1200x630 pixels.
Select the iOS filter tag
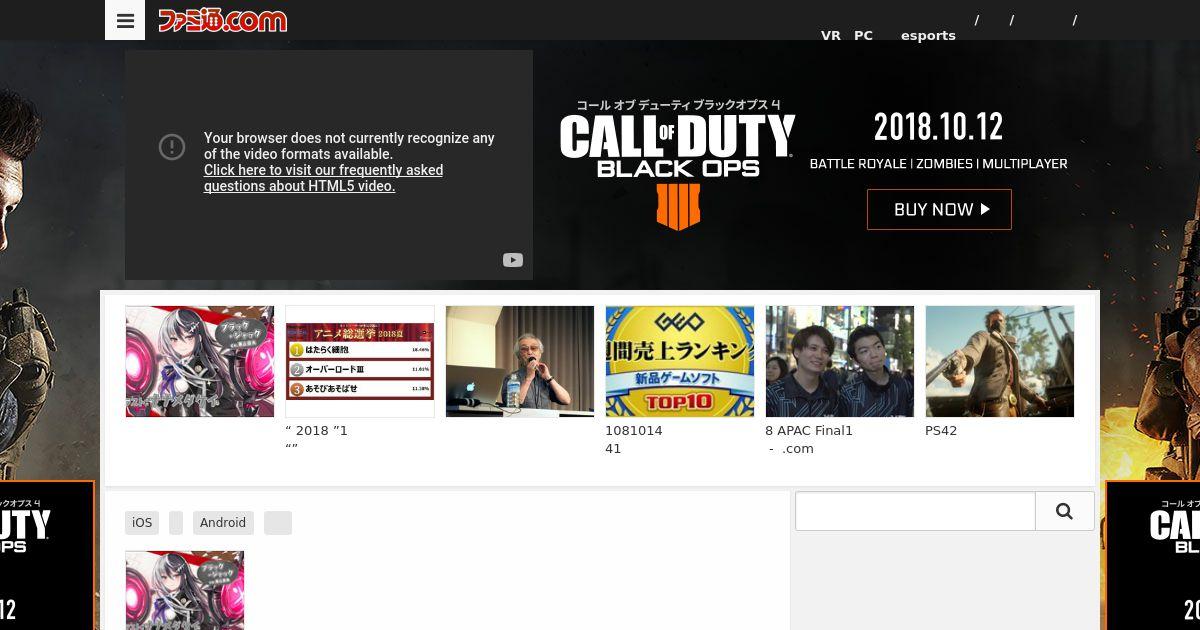142,523
